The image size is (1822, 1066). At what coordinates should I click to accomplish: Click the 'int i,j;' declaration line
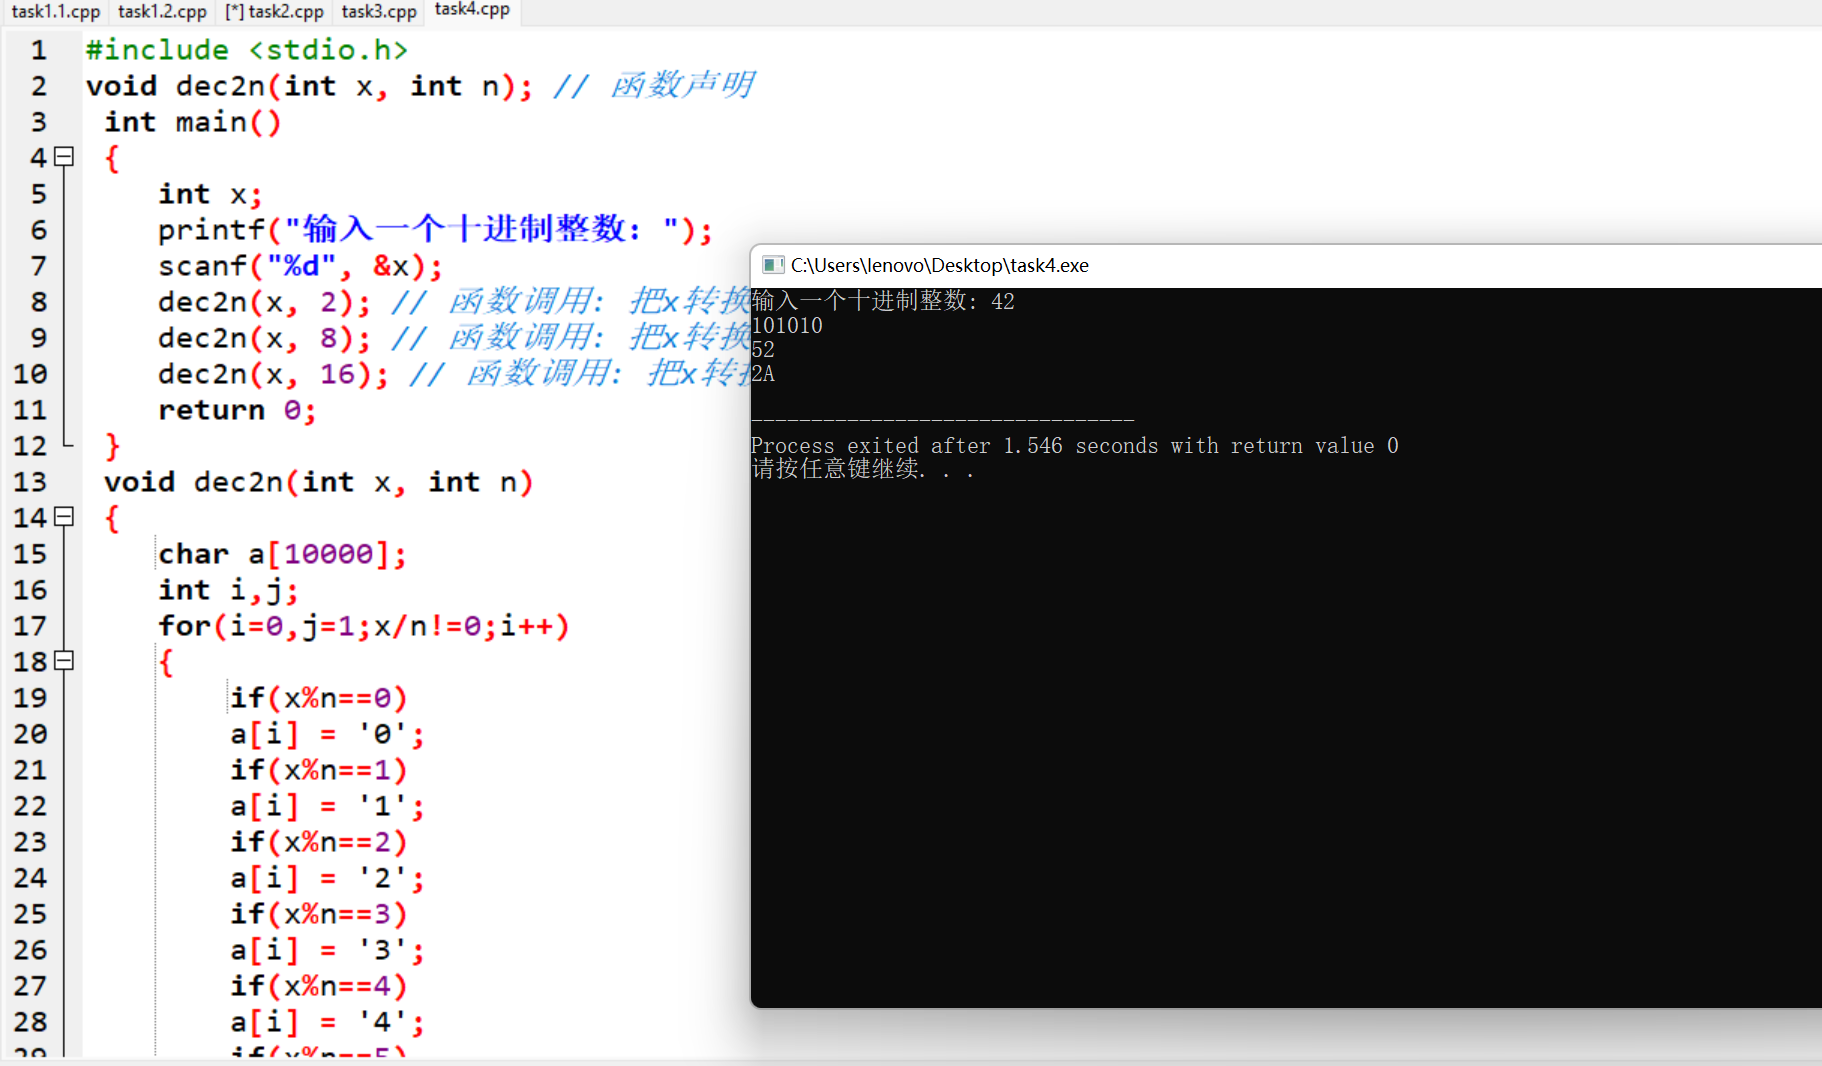[x=228, y=590]
